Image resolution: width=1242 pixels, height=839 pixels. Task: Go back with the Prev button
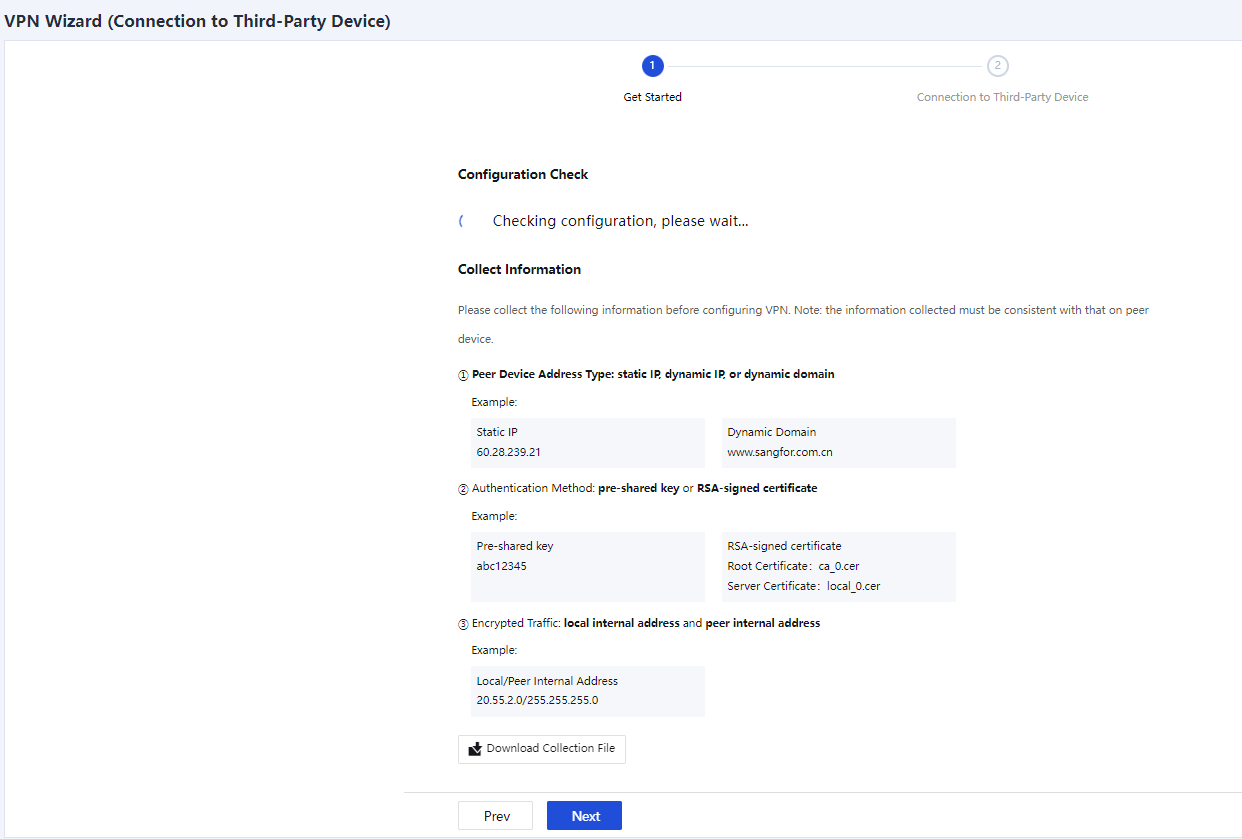point(496,816)
